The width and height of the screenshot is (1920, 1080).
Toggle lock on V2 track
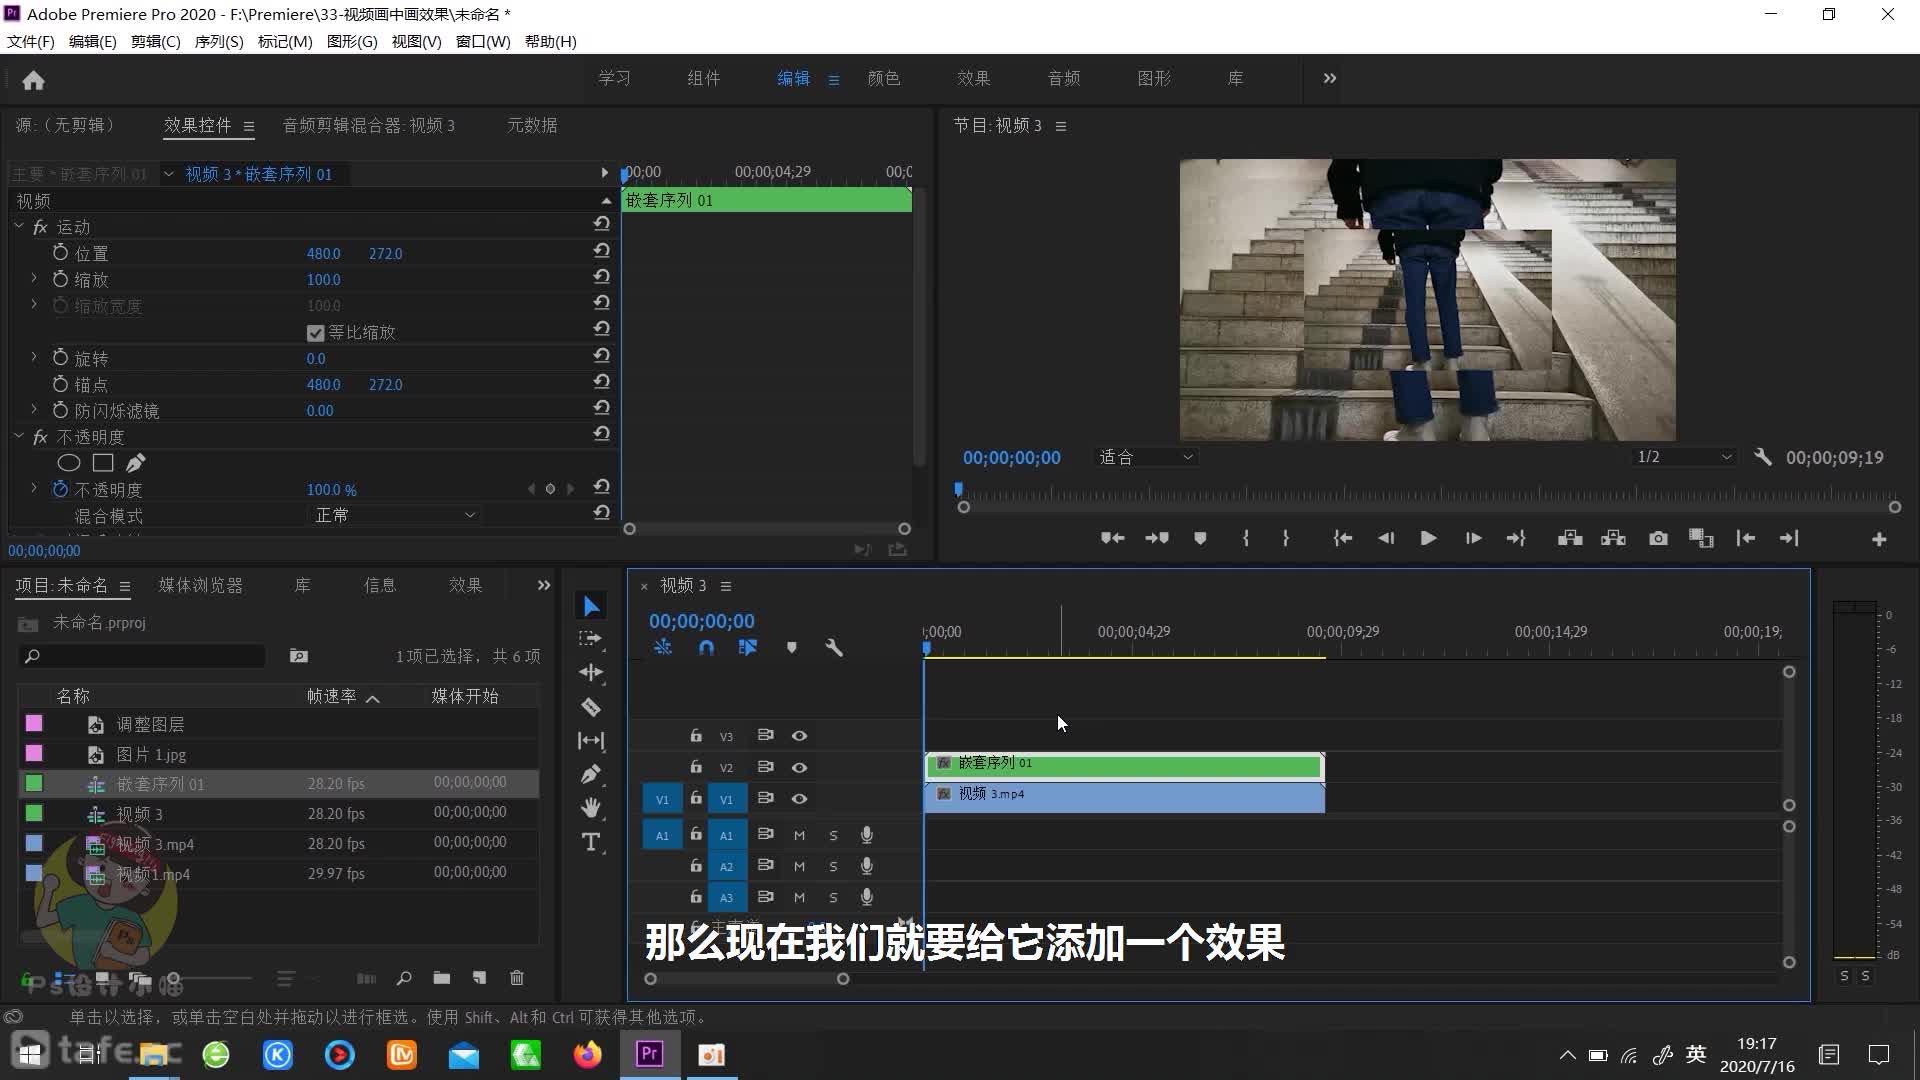pyautogui.click(x=696, y=767)
